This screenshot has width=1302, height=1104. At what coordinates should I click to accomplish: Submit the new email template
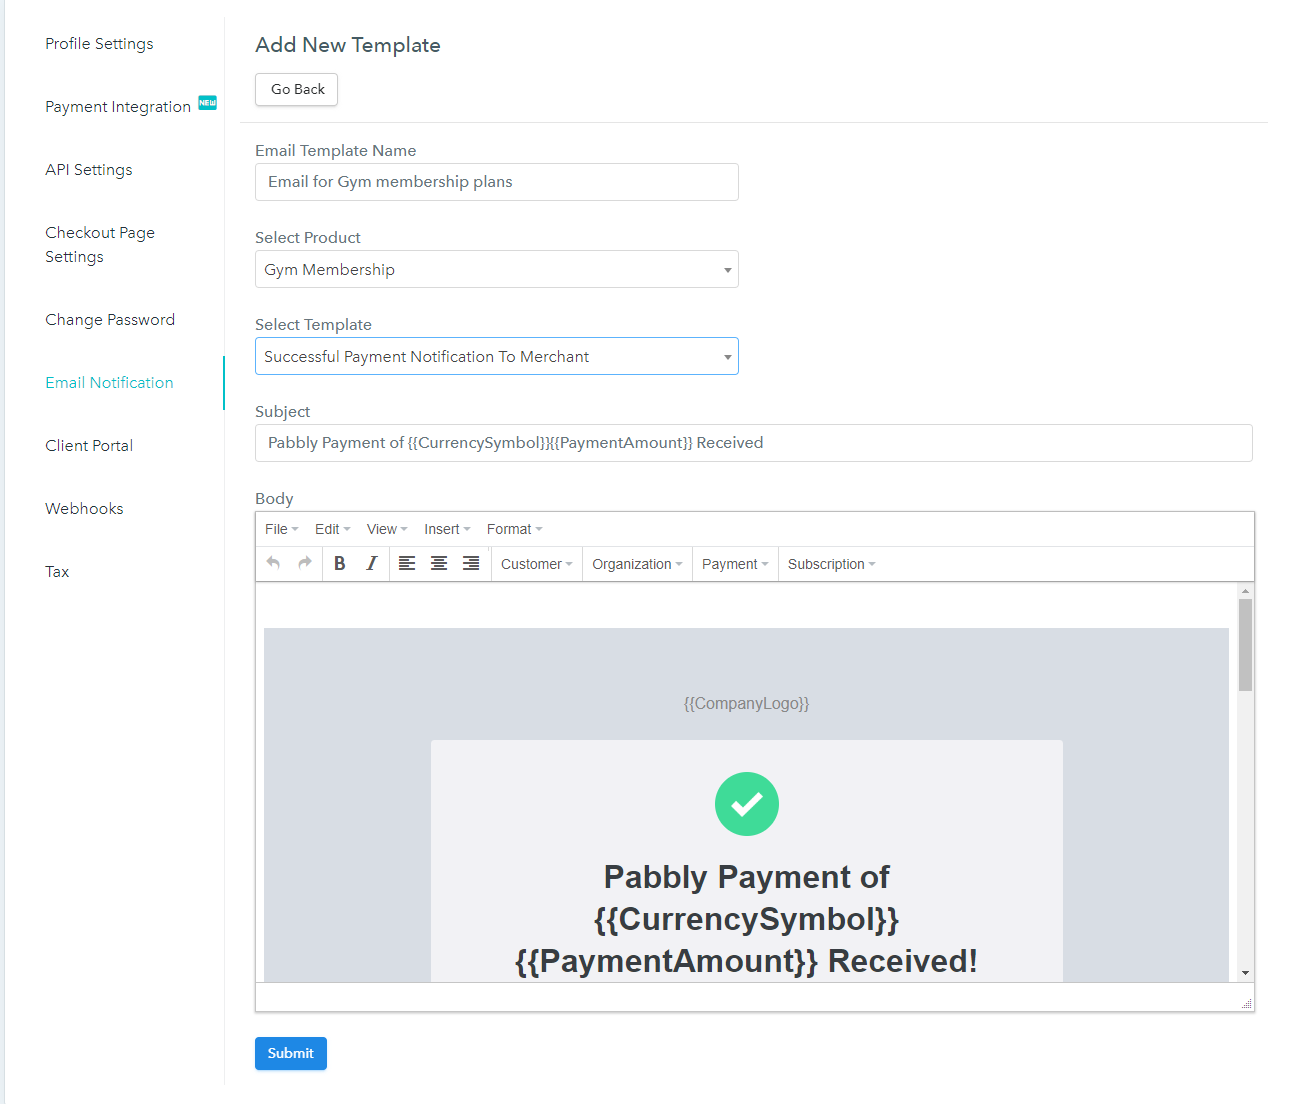(291, 1053)
